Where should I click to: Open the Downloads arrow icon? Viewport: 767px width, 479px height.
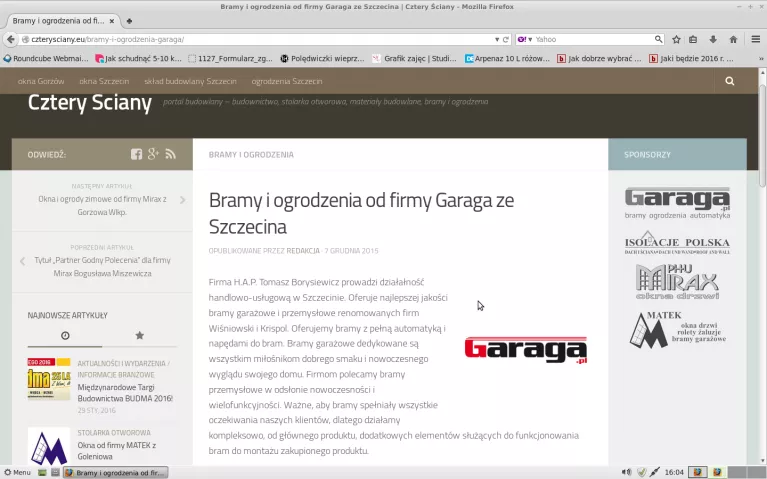coord(713,39)
